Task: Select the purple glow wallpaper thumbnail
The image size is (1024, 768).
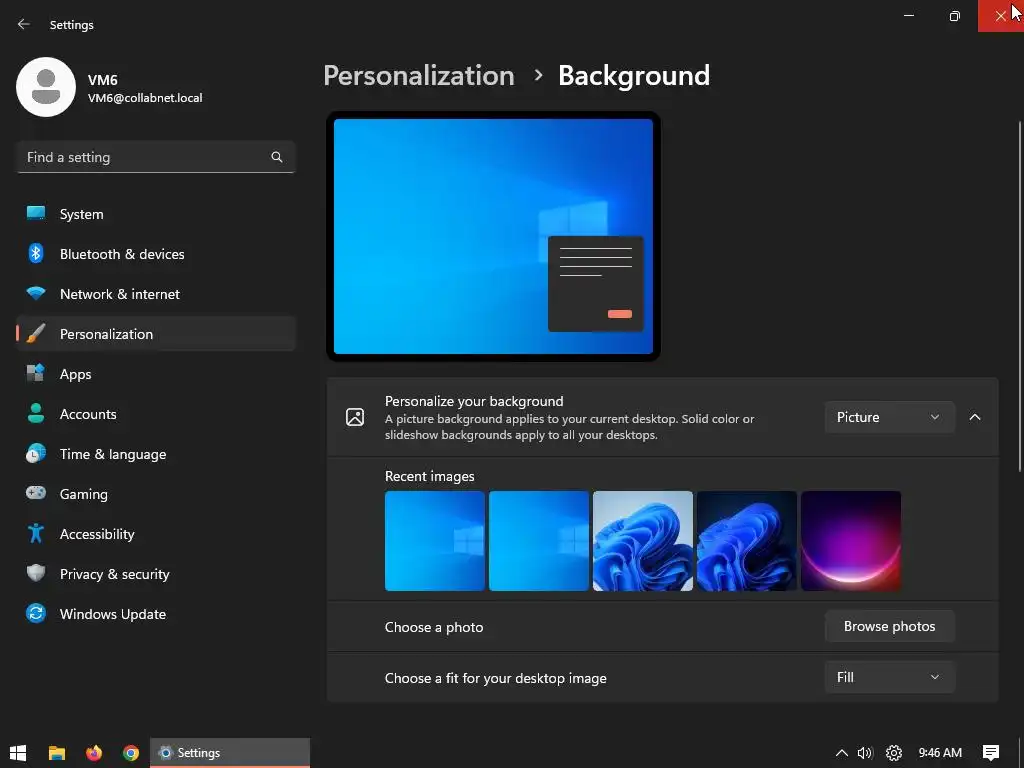Action: (851, 541)
